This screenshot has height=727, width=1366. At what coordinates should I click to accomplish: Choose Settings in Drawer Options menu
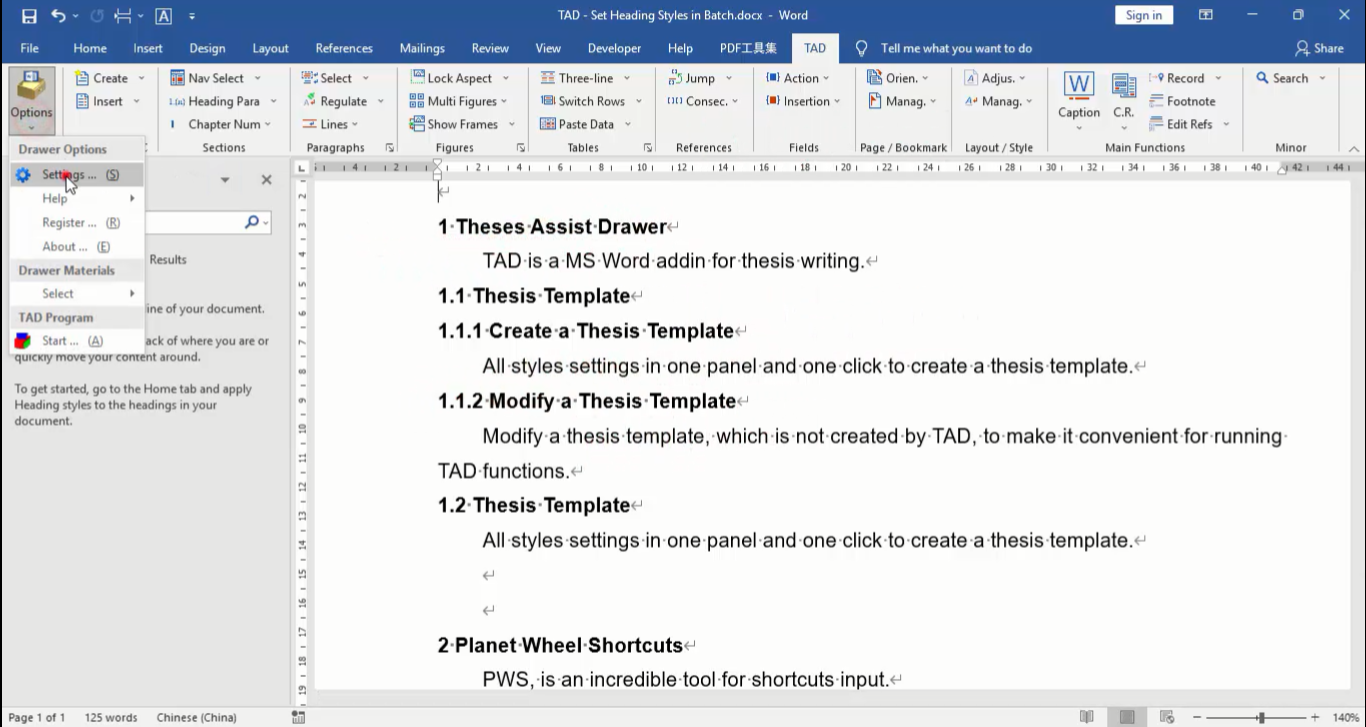click(77, 174)
